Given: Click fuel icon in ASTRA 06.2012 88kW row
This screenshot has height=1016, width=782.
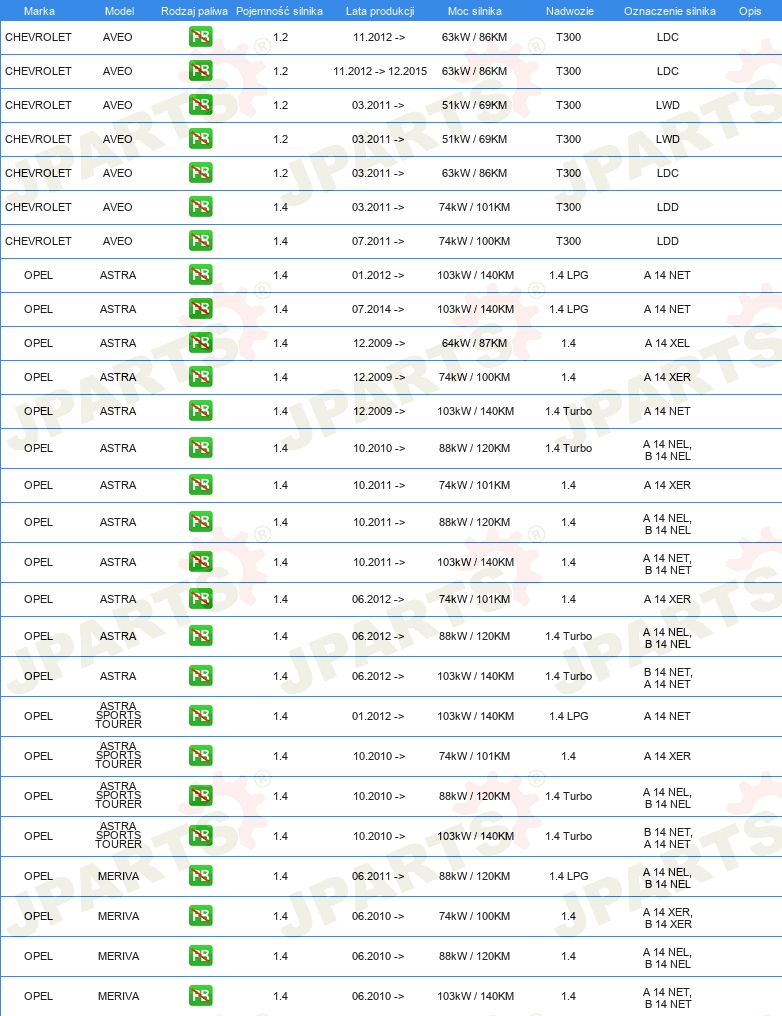Looking at the screenshot, I should point(201,636).
